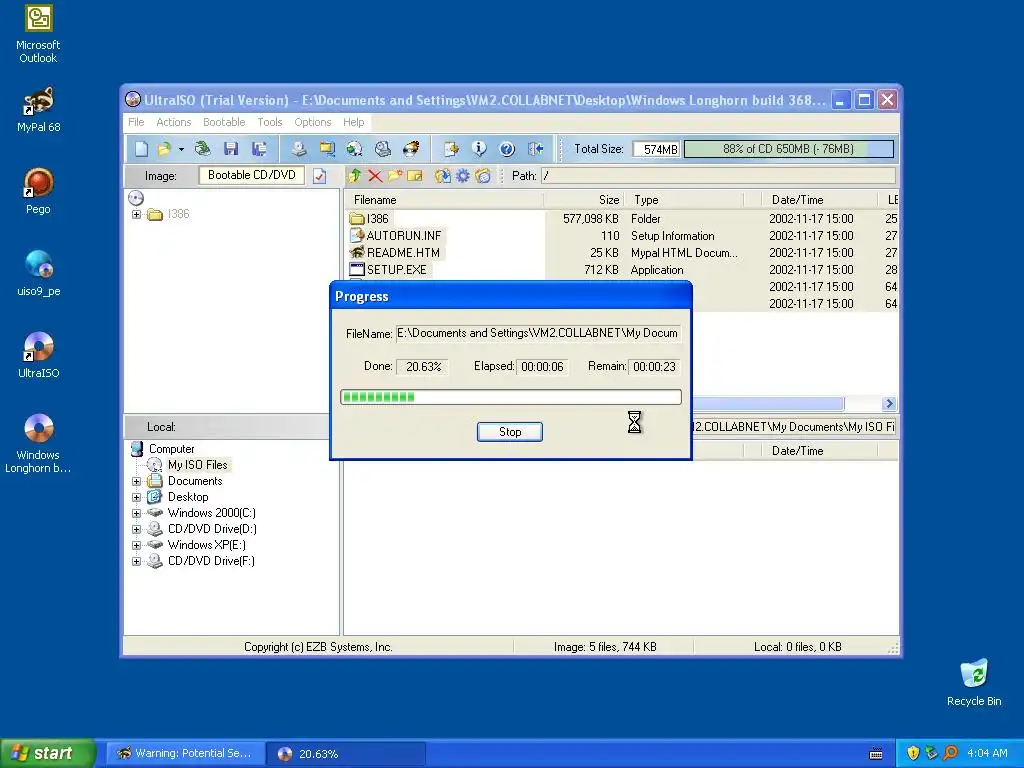Click the folder icon right of the gear

point(483,176)
